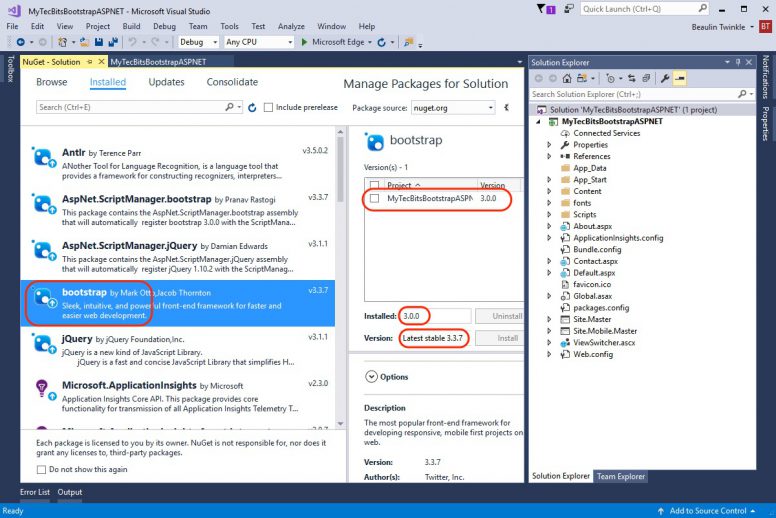This screenshot has width=776, height=518.
Task: Click the Home icon in Solution Explorer
Action: (567, 78)
